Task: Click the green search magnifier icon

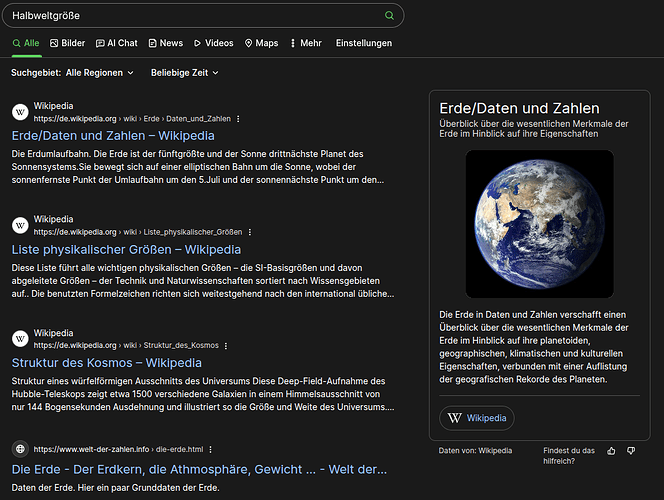Action: click(389, 16)
